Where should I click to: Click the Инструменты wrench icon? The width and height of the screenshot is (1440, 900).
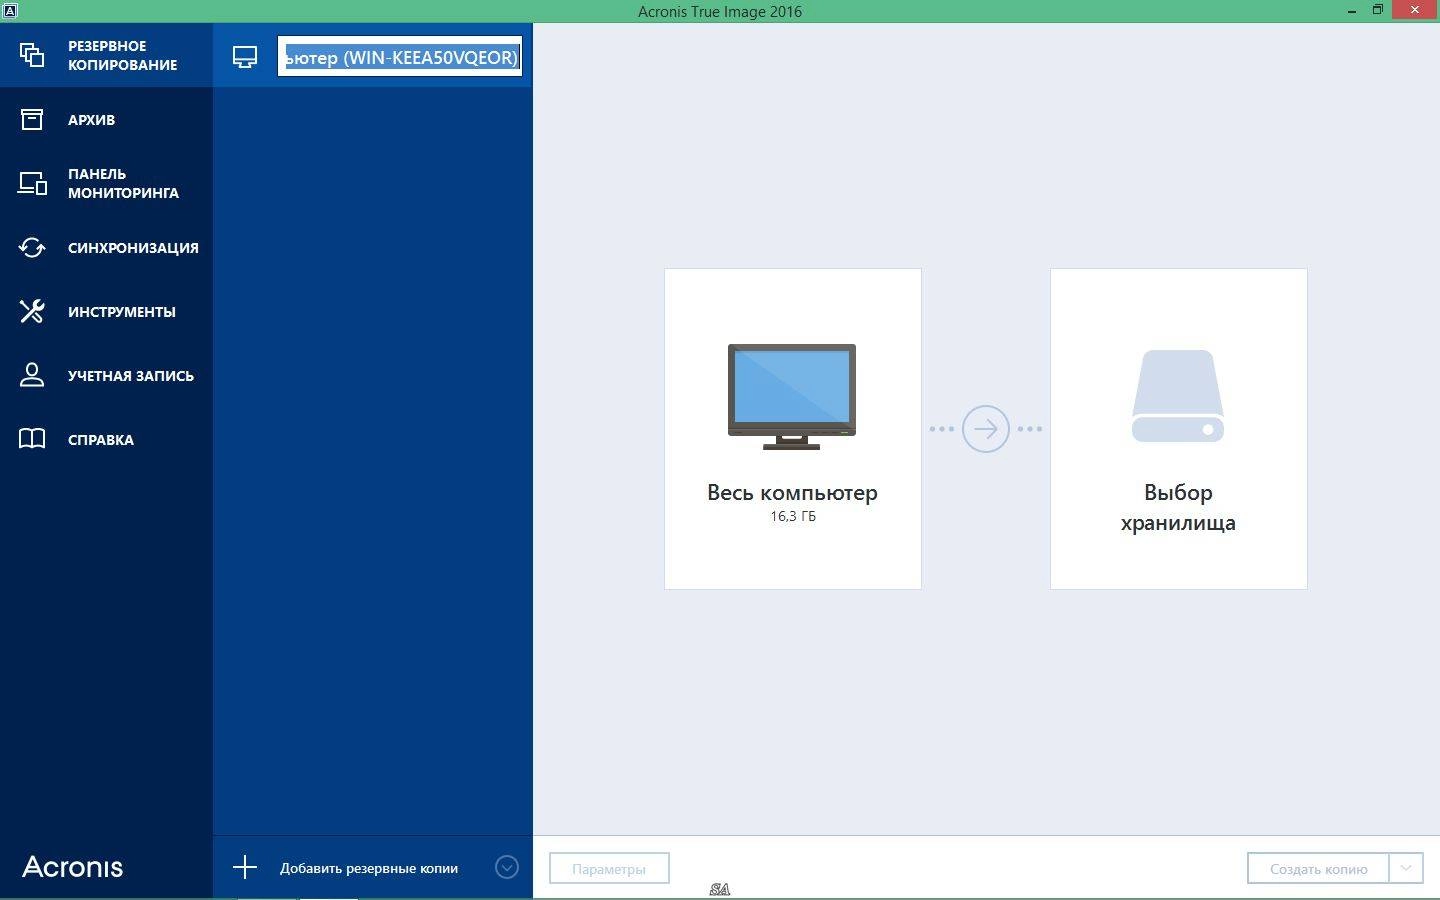tap(32, 311)
